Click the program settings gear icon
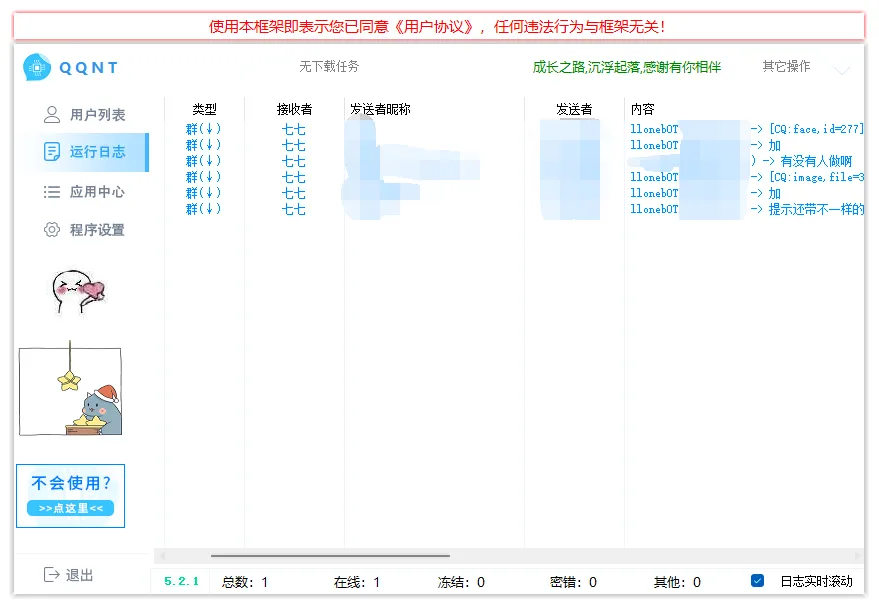The width and height of the screenshot is (879, 605). (52, 230)
